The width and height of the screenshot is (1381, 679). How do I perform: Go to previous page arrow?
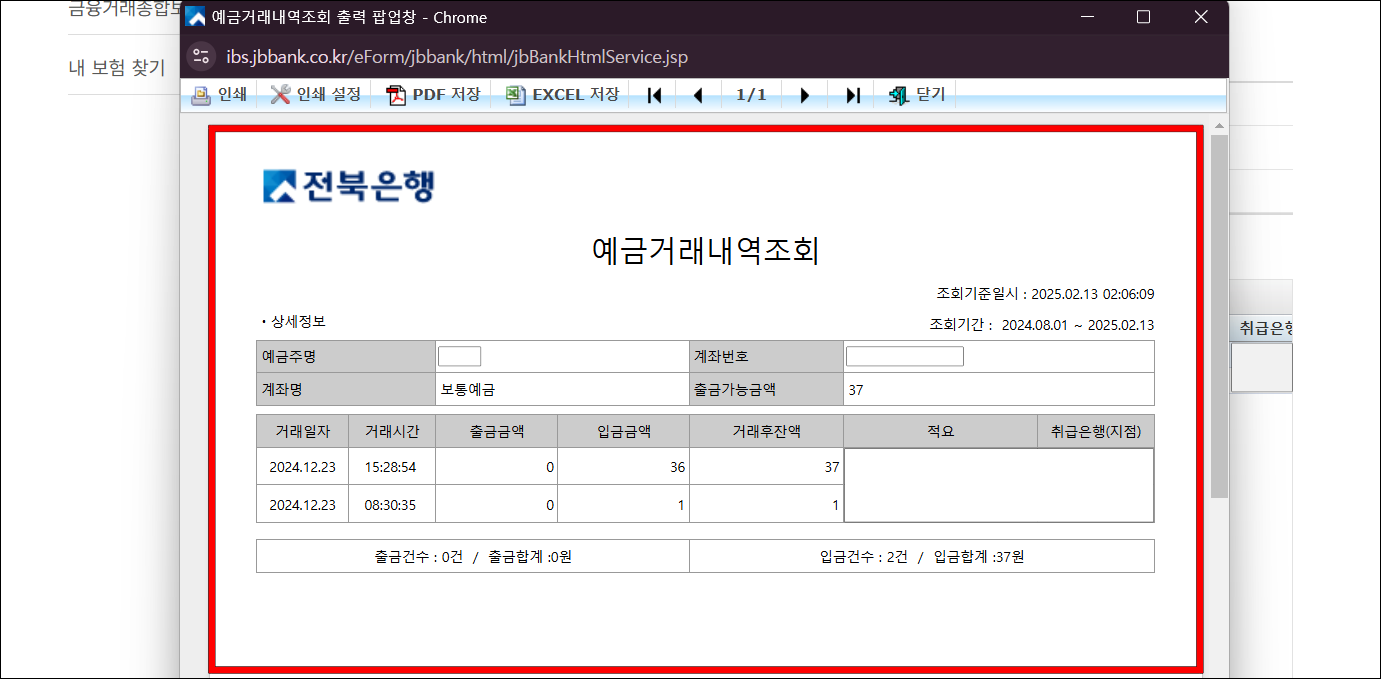699,94
